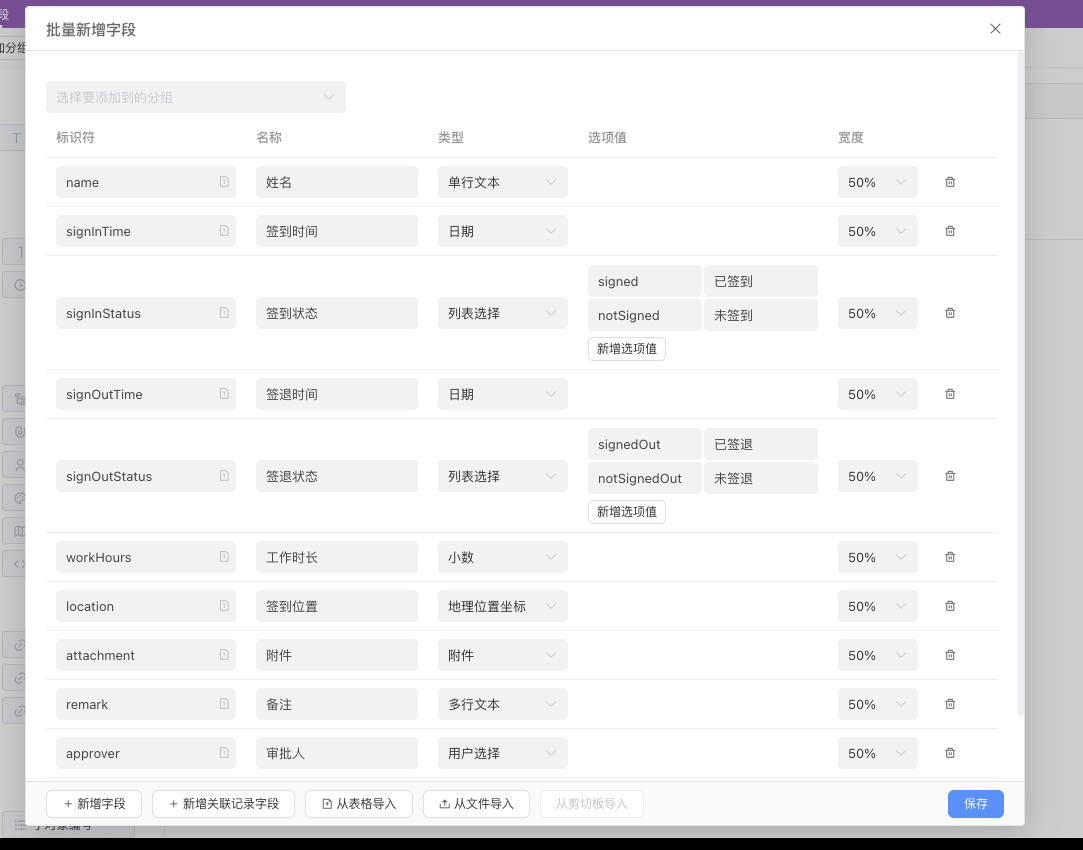Click the document icon in the signInStatus identifier field
The image size is (1083, 850).
[222, 313]
